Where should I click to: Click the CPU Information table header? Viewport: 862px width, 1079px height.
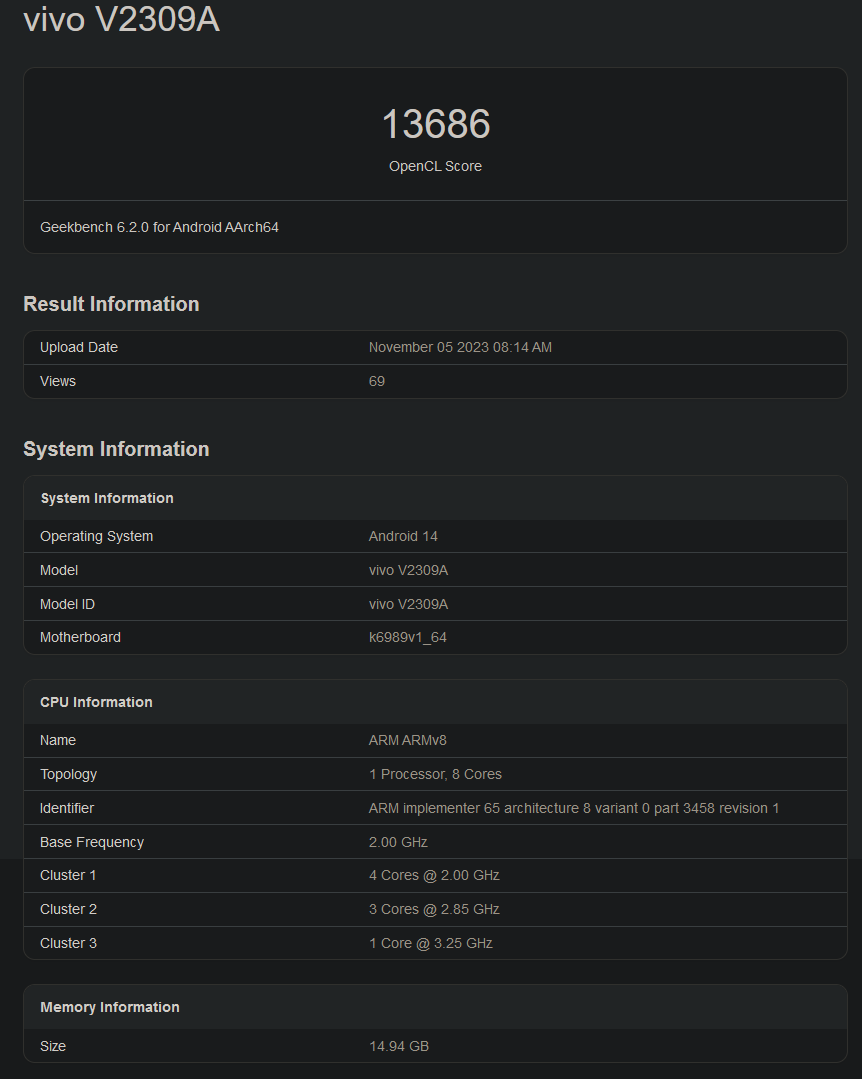coord(96,703)
